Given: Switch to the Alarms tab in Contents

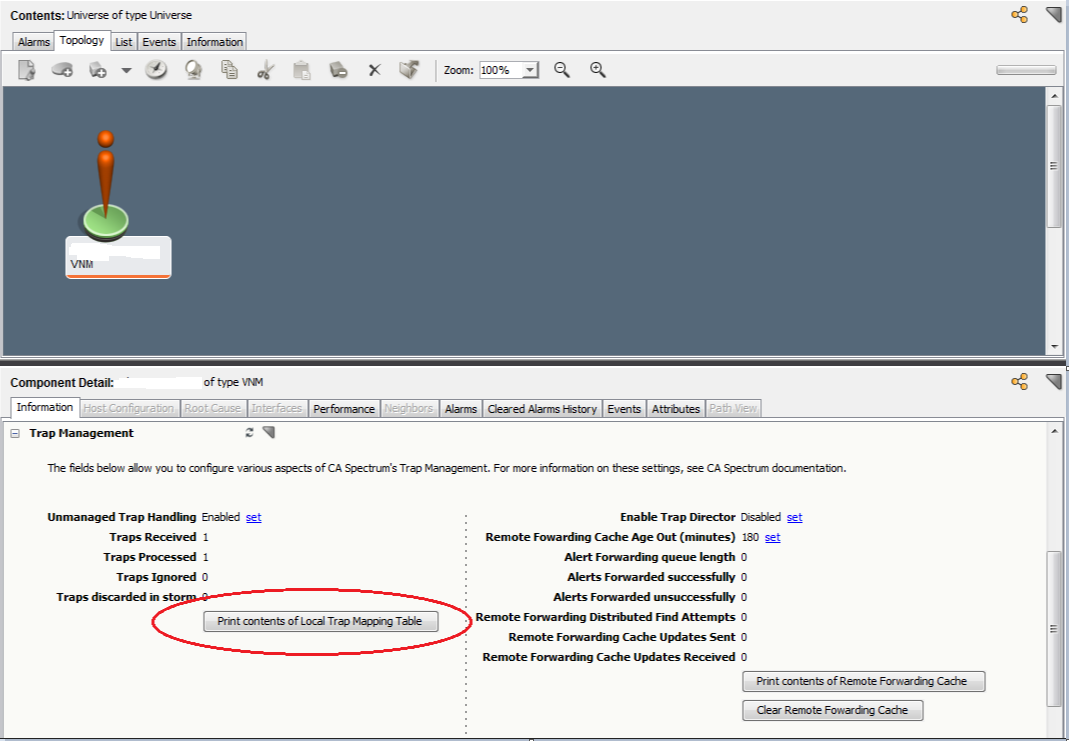Looking at the screenshot, I should click(33, 42).
